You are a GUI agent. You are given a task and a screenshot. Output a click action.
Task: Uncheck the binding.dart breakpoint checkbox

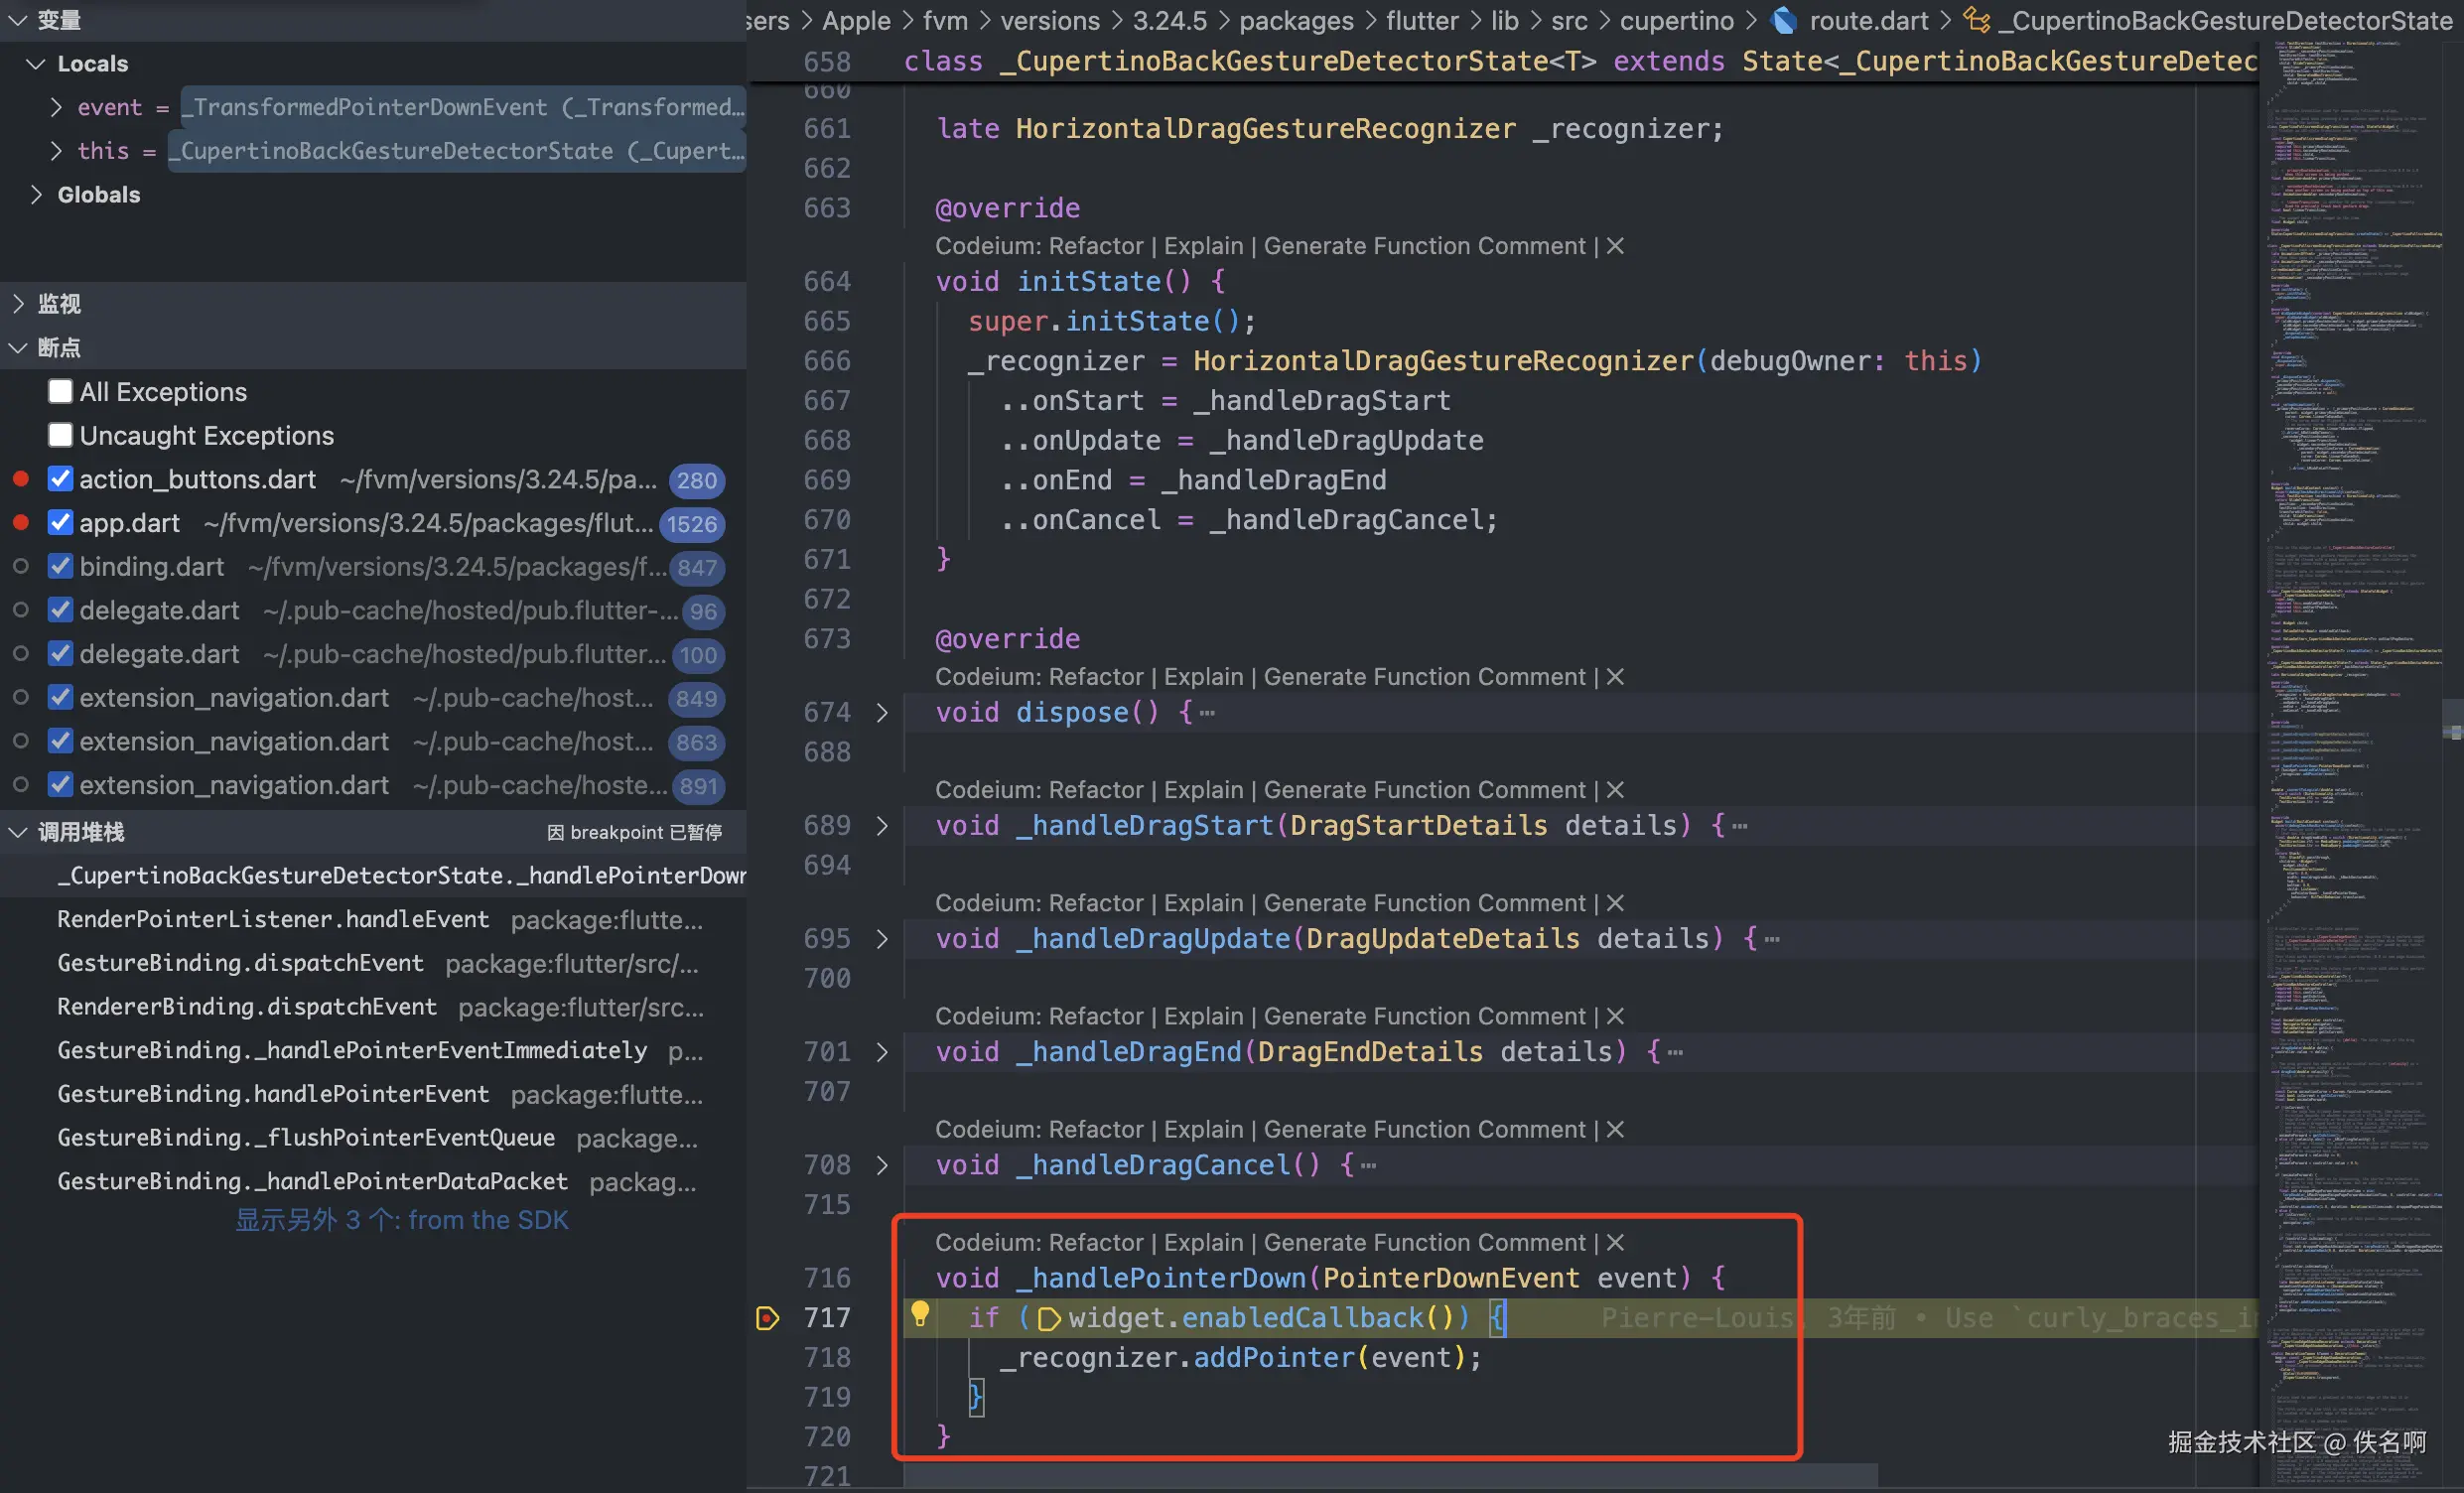(60, 566)
